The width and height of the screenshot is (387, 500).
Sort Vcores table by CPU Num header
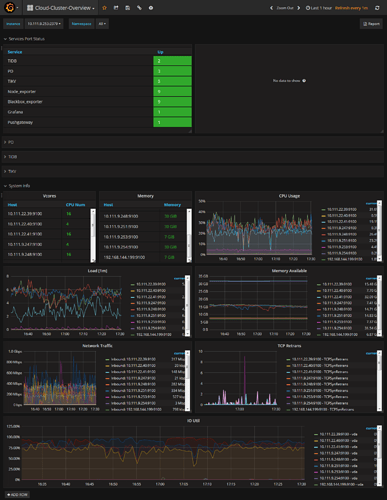click(x=75, y=205)
